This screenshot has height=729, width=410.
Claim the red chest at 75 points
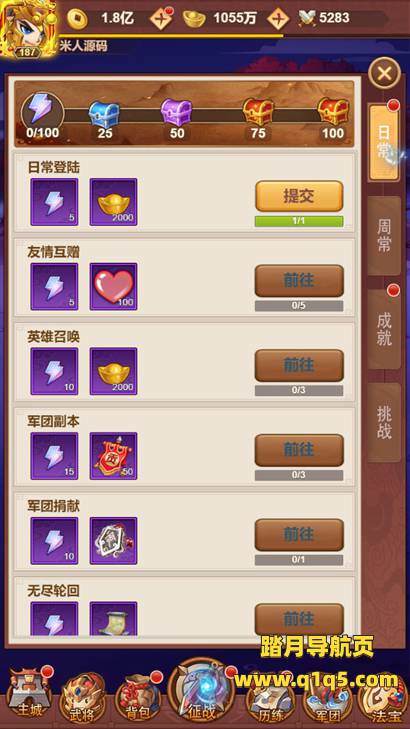pyautogui.click(x=258, y=113)
